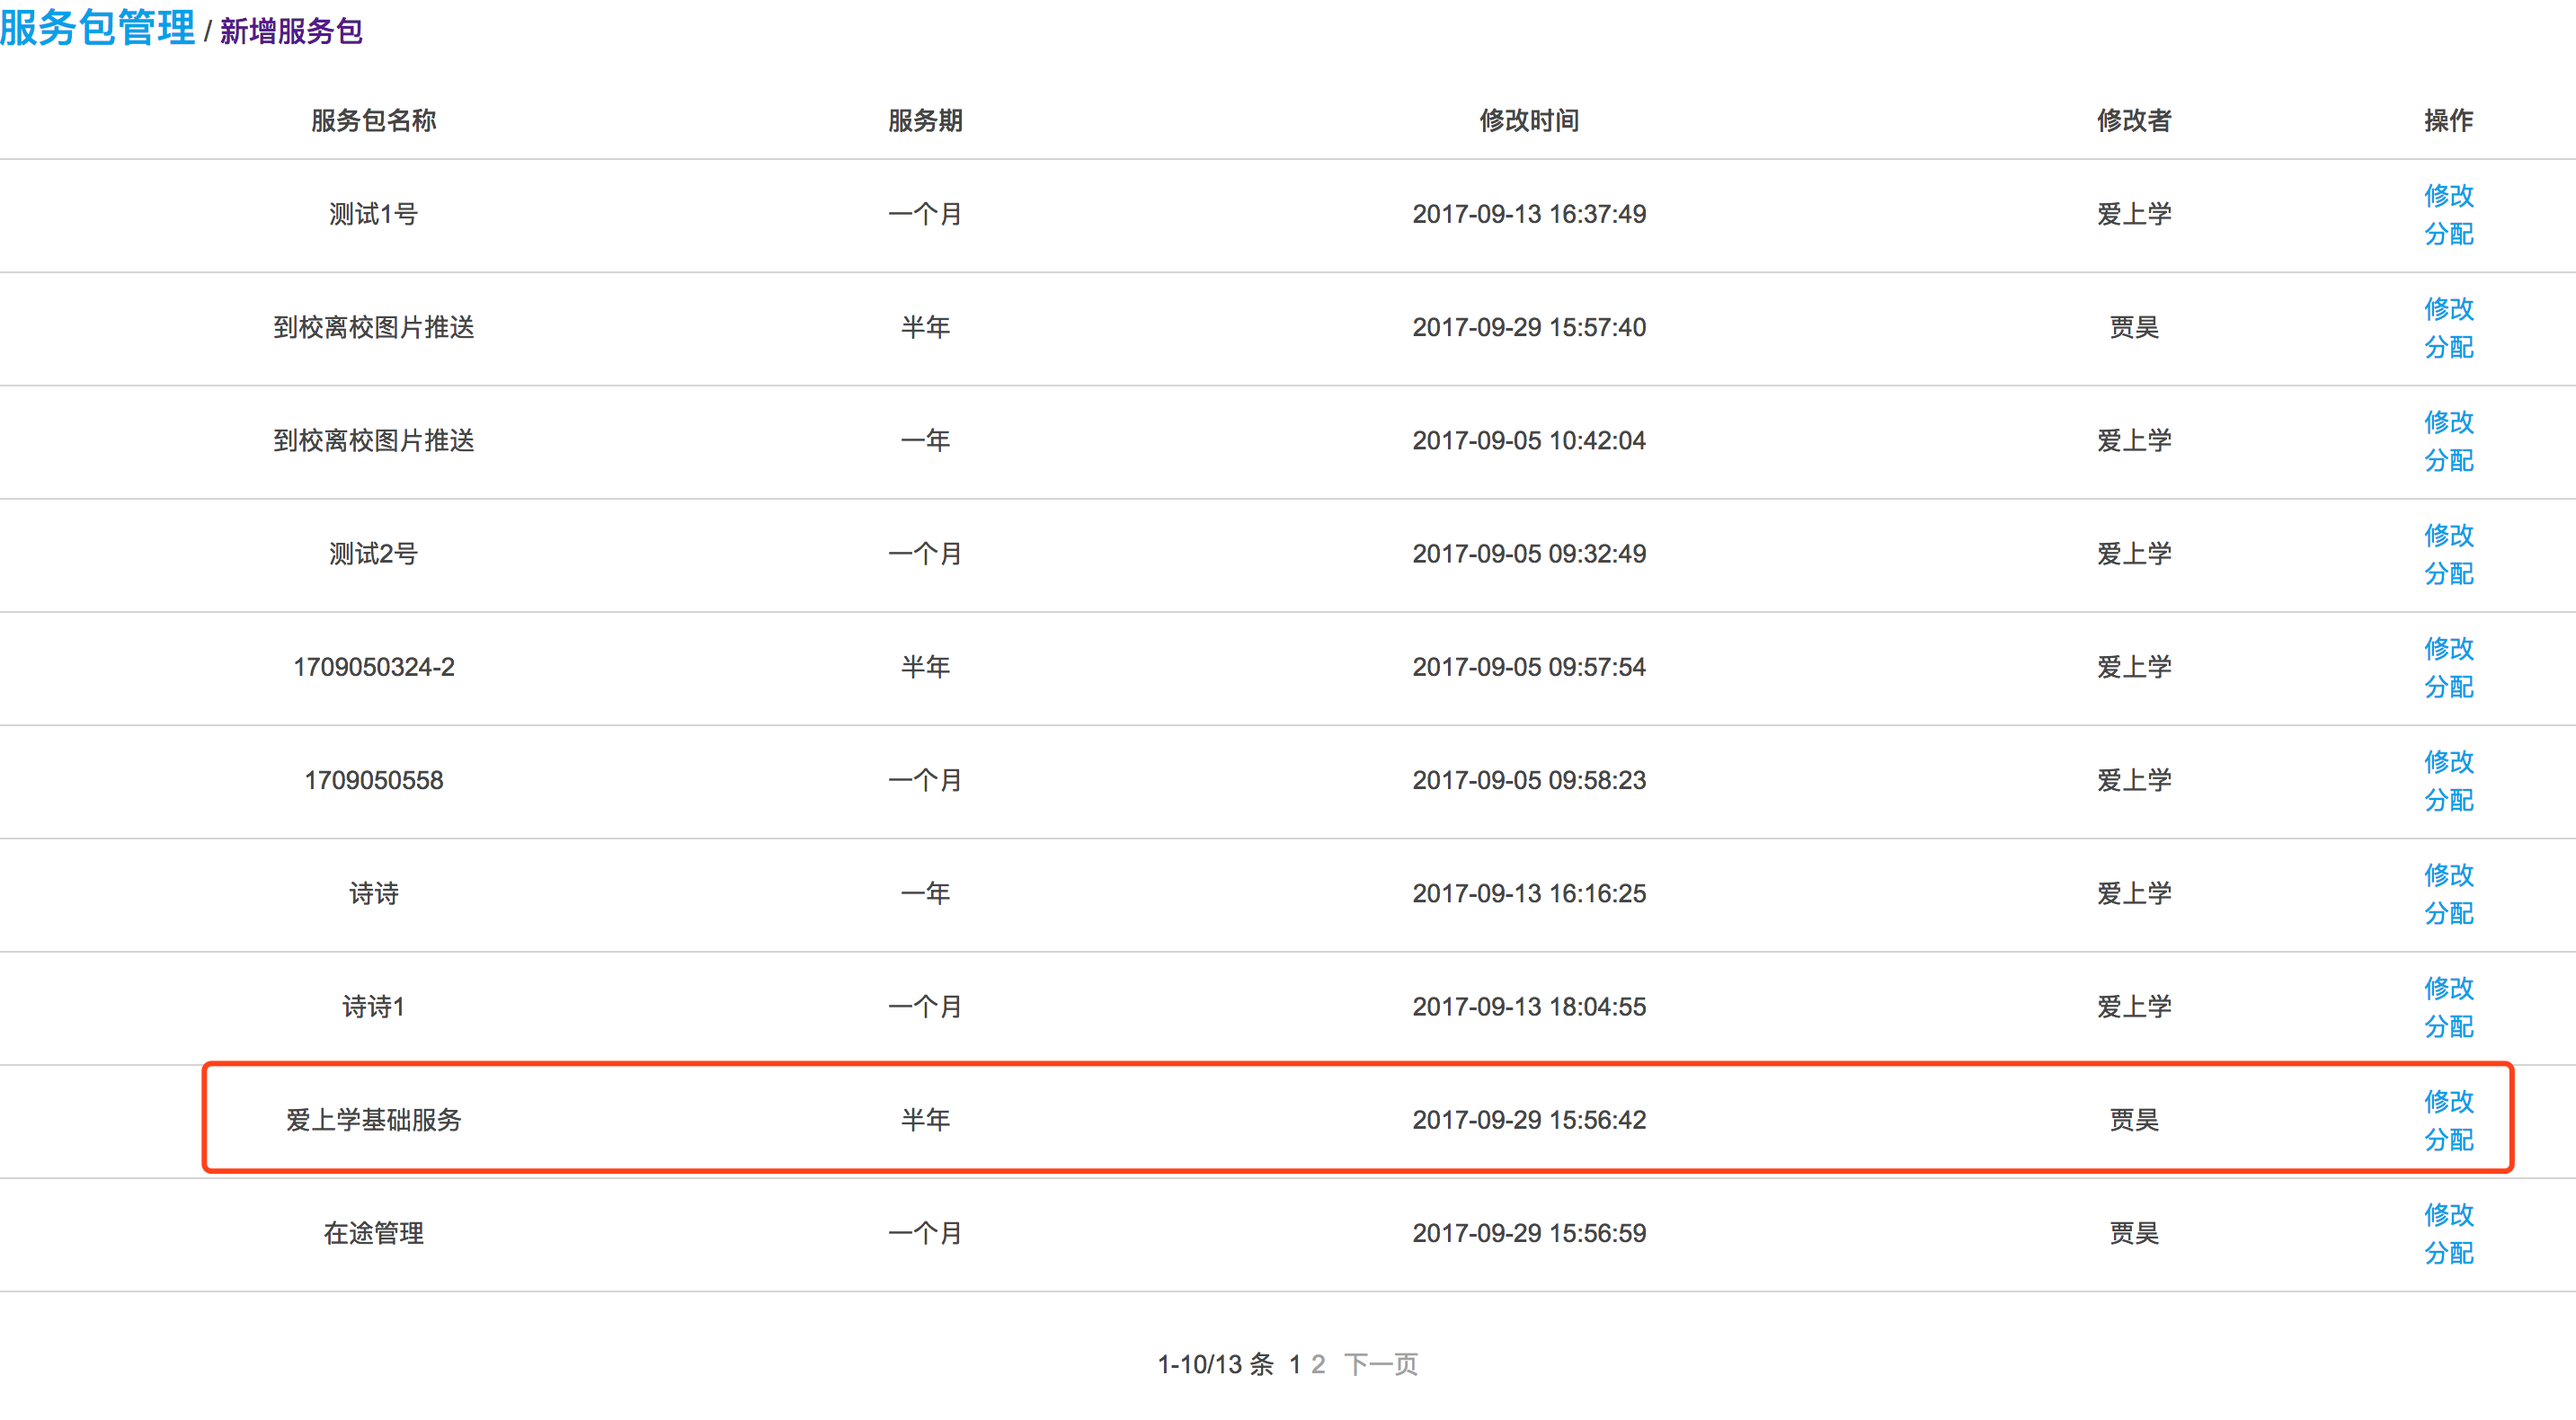Viewport: 2576px width, 1420px height.
Task: Click 分配 in the 诗诗 一年 row
Action: pos(2448,913)
